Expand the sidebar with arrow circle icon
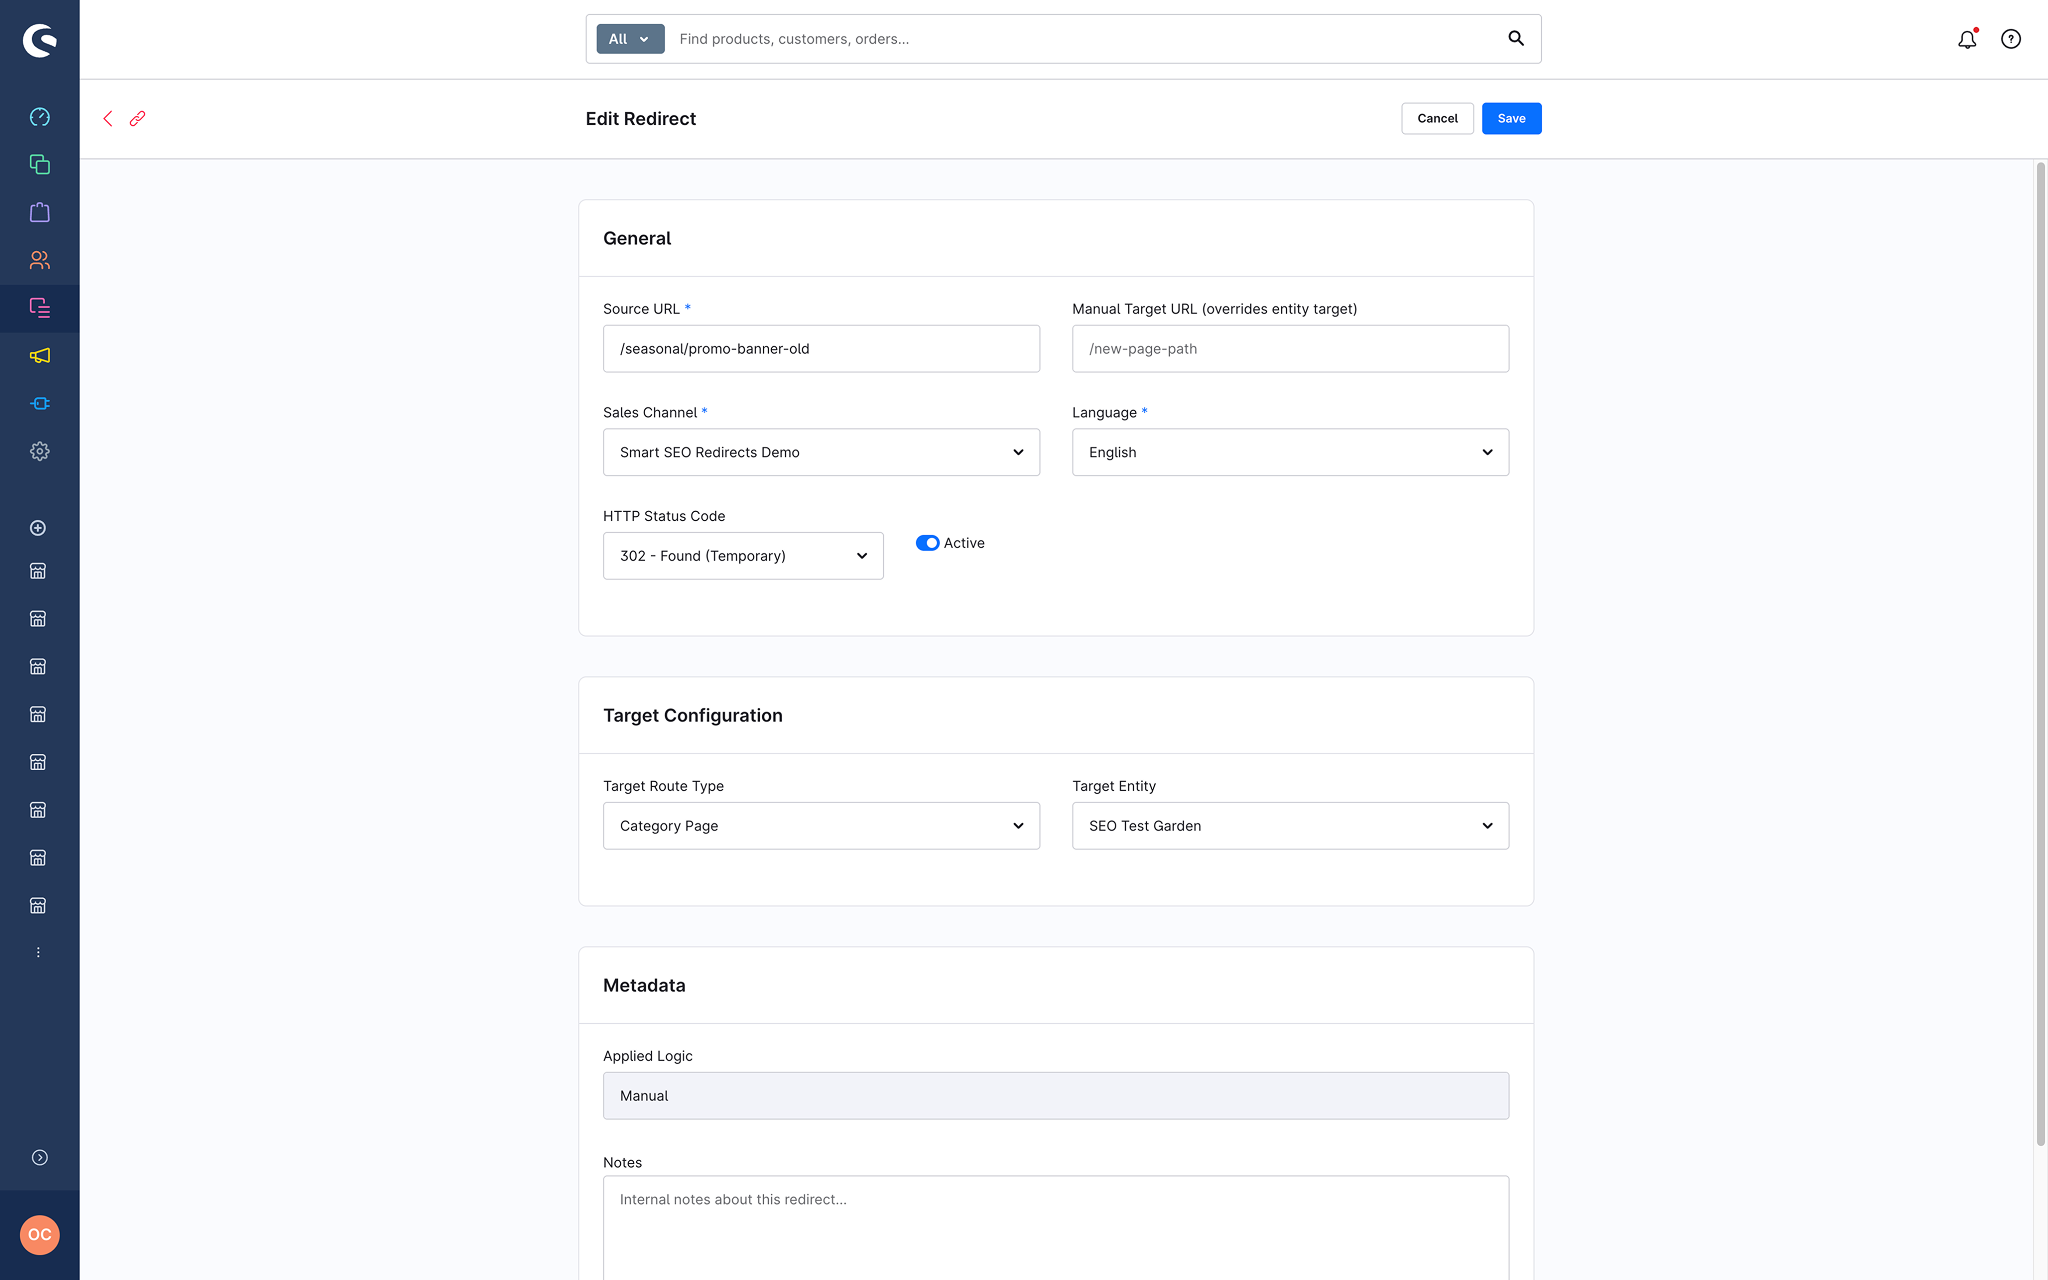The image size is (2048, 1280). [39, 1157]
